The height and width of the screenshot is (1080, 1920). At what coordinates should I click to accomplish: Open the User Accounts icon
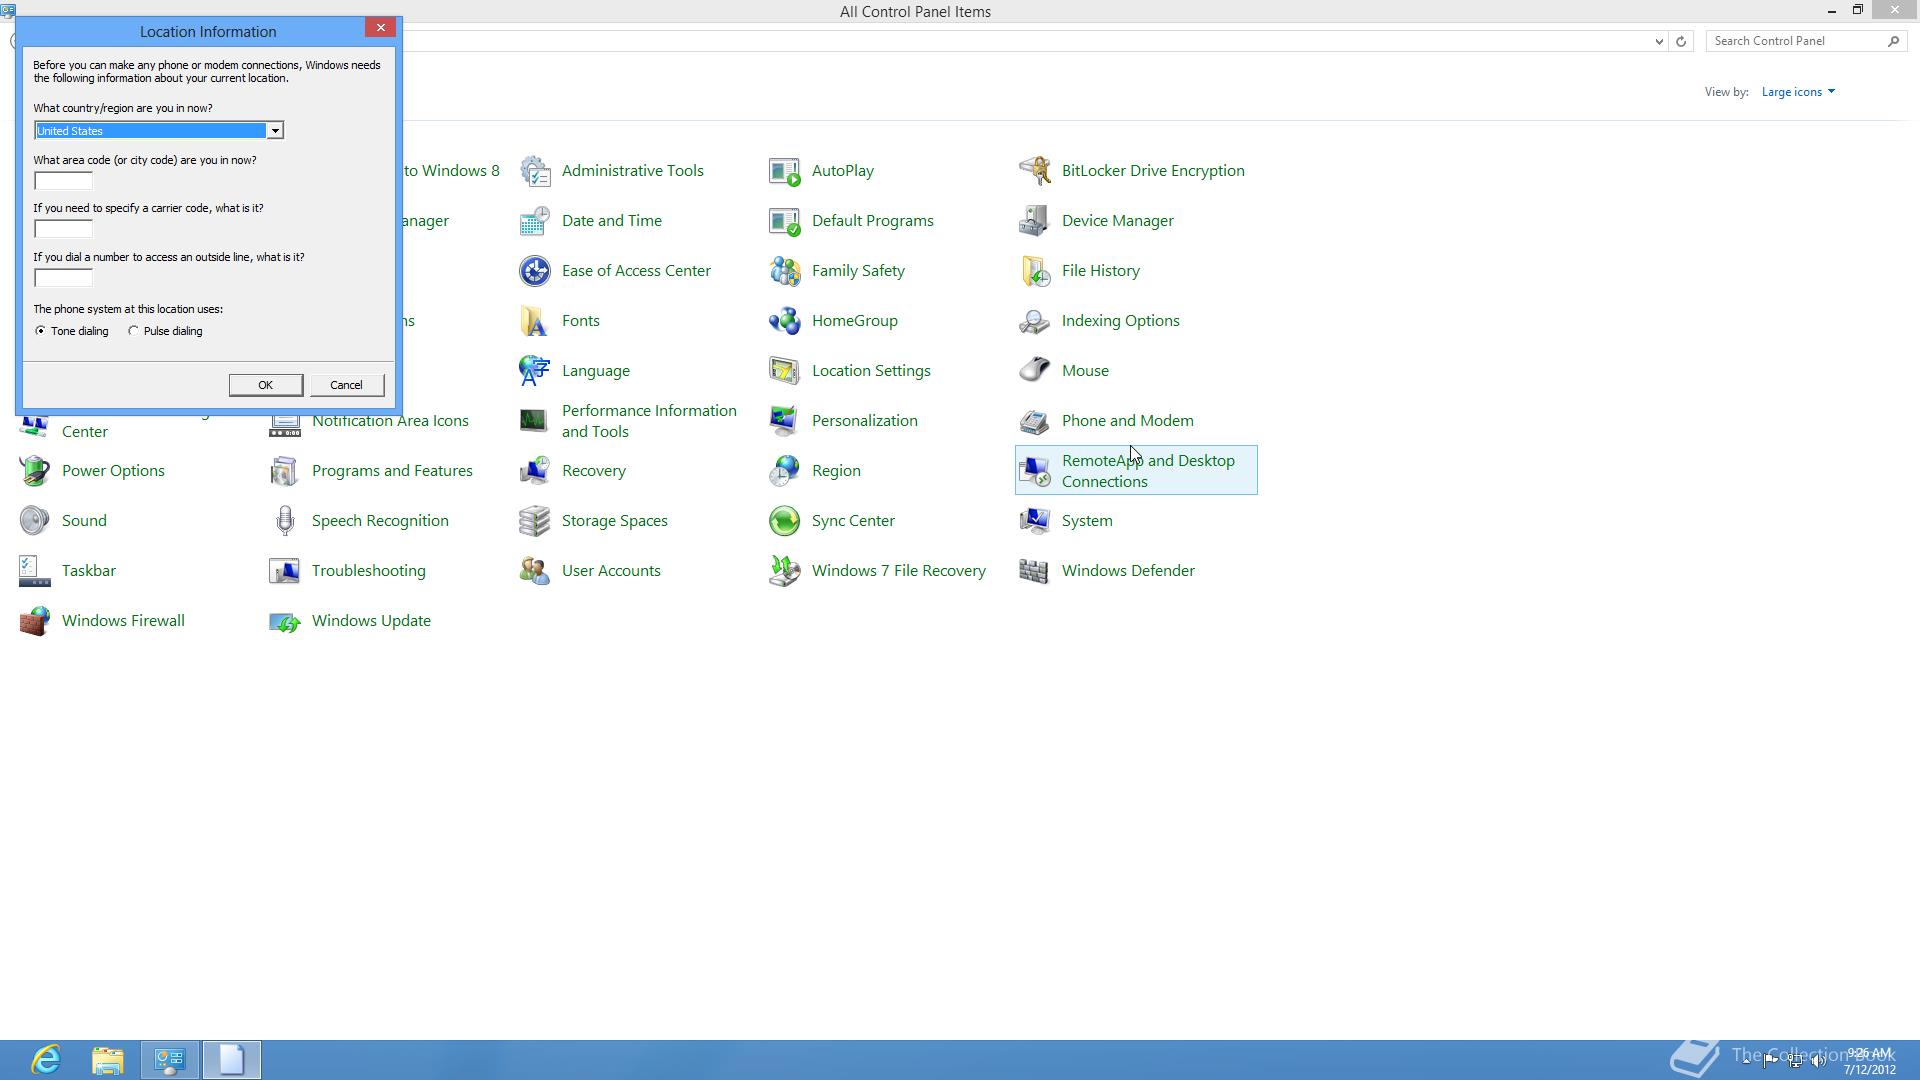(535, 571)
